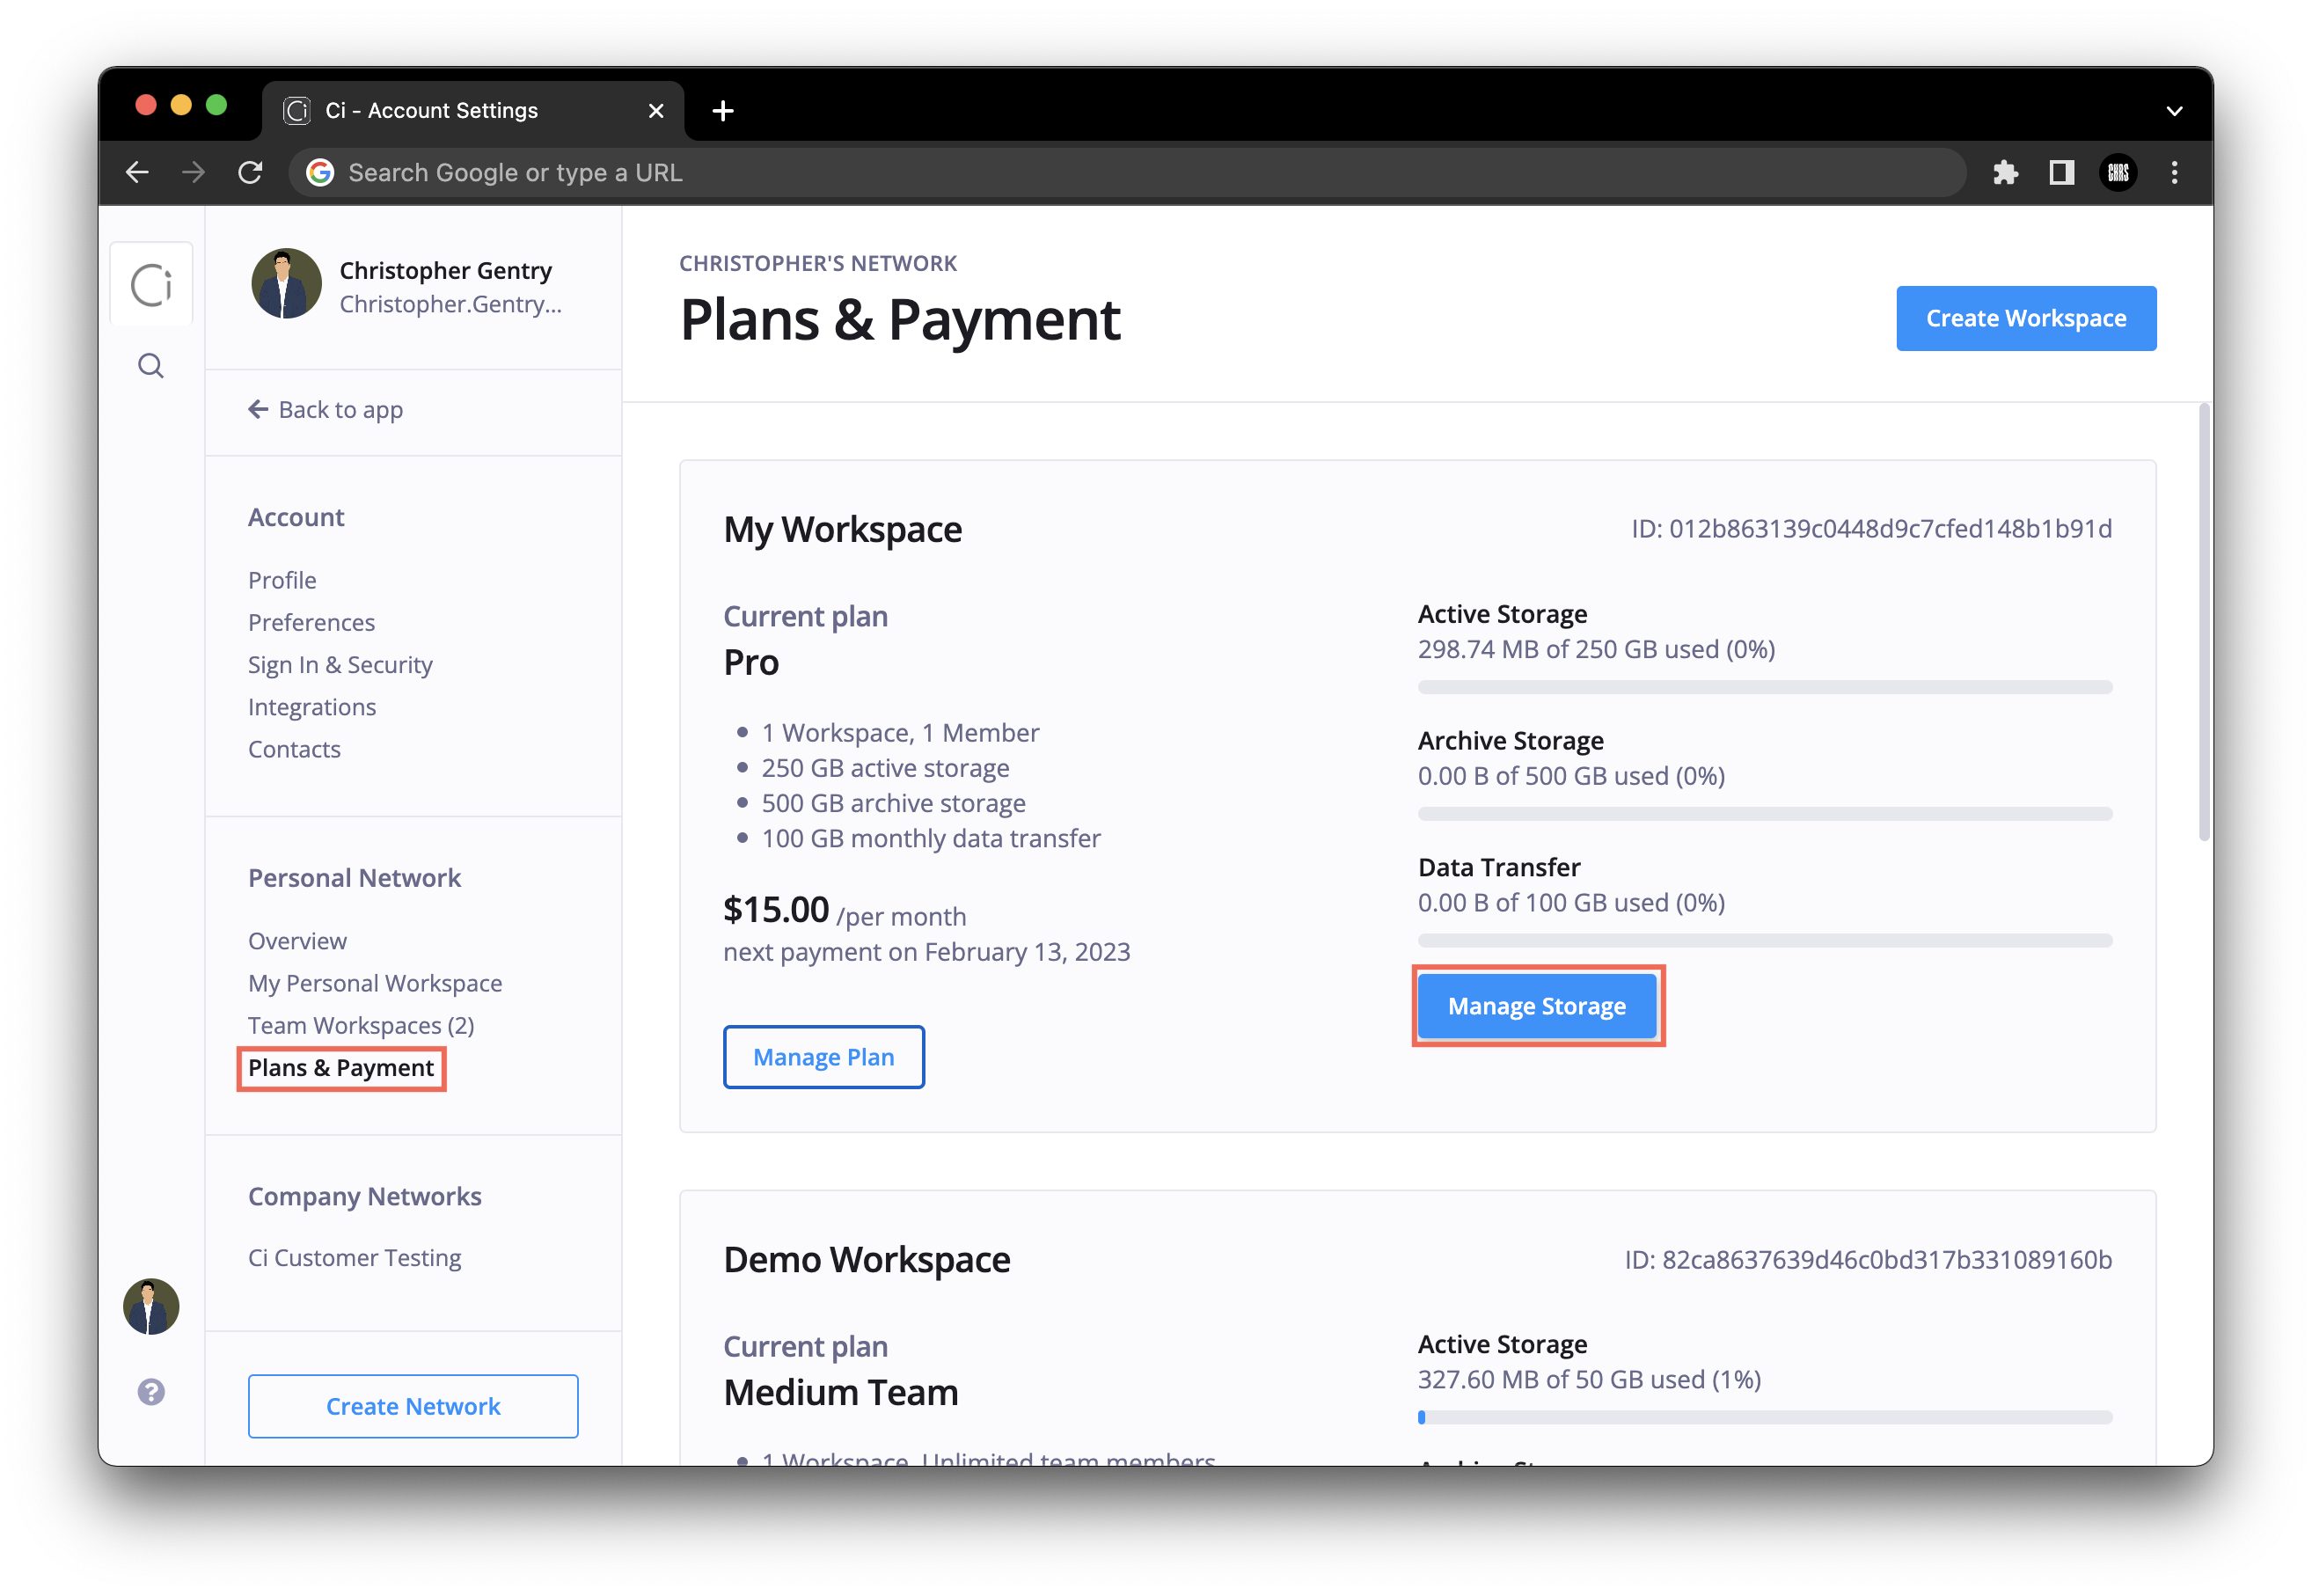The width and height of the screenshot is (2312, 1596).
Task: Open Ci Customer Testing network
Action: [354, 1257]
